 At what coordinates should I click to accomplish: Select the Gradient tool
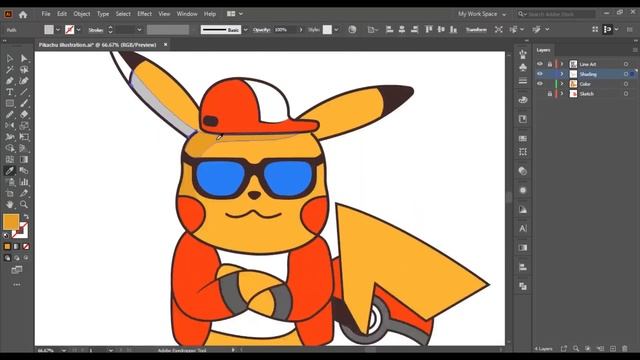tap(24, 160)
